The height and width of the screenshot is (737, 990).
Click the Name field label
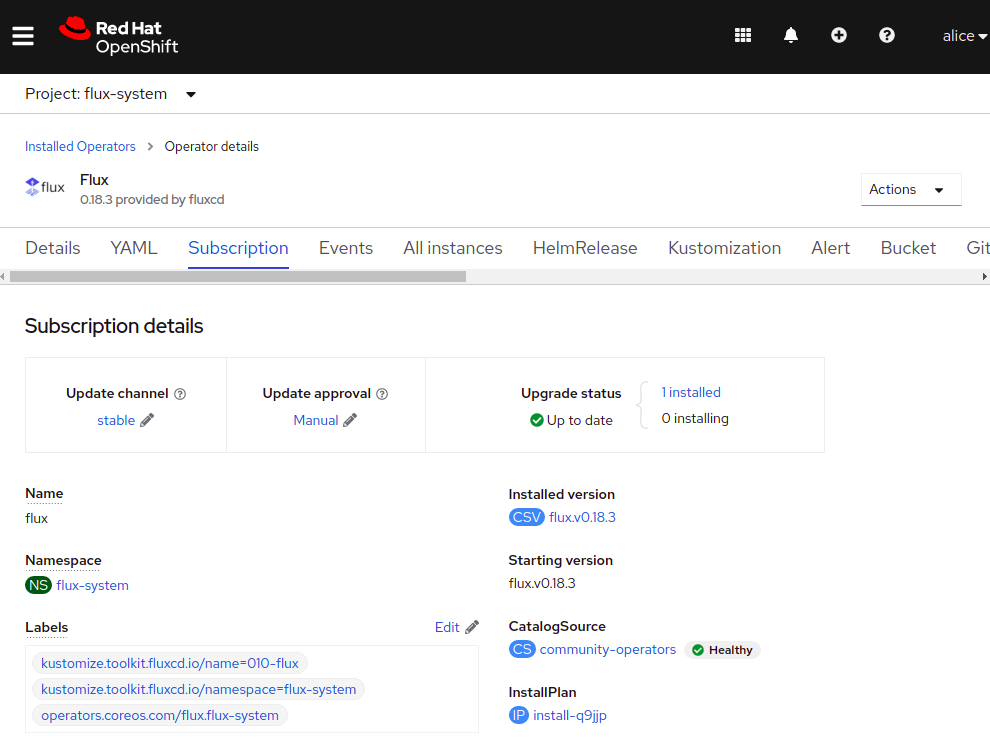pyautogui.click(x=44, y=494)
